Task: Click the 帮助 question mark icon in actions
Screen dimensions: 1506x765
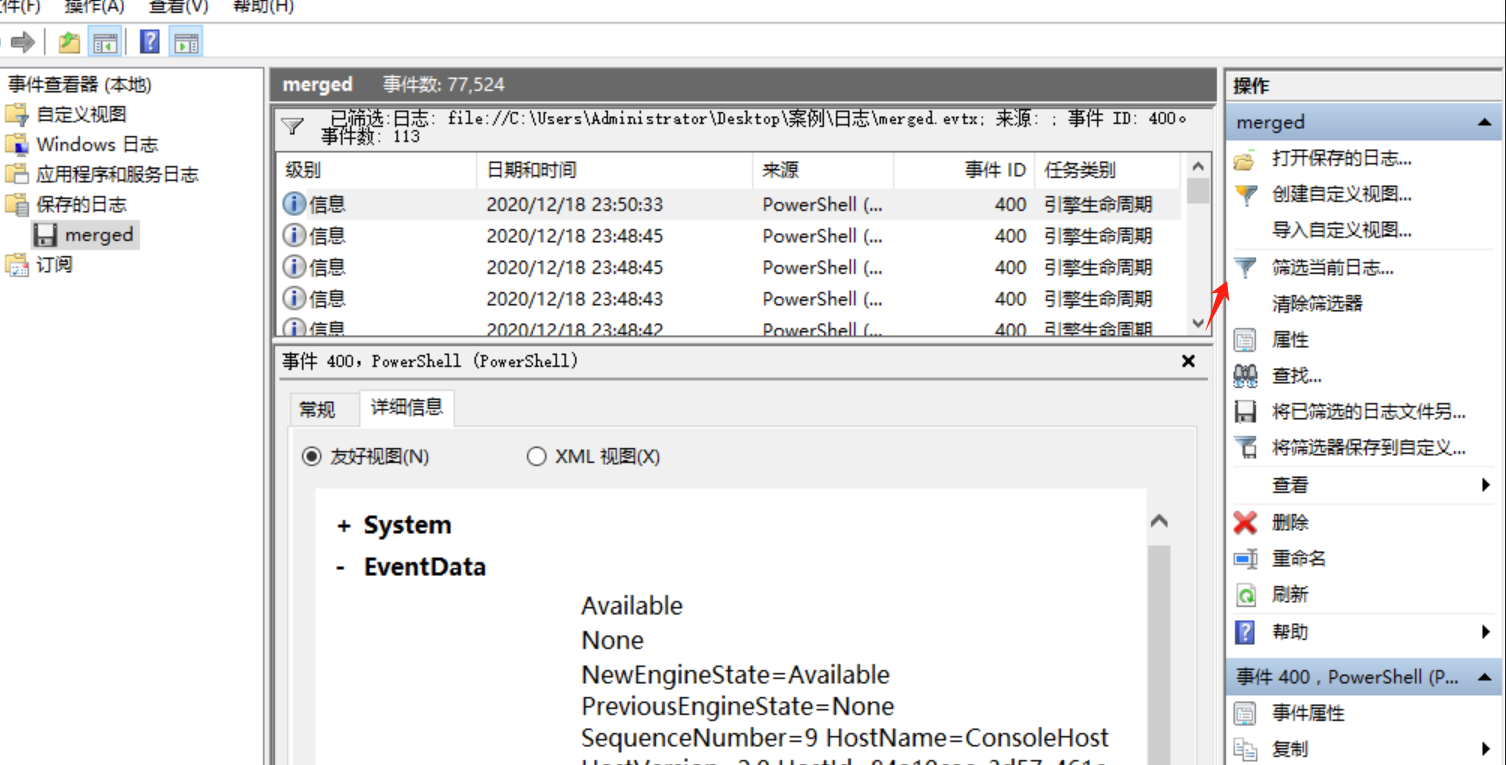Action: pos(1245,632)
